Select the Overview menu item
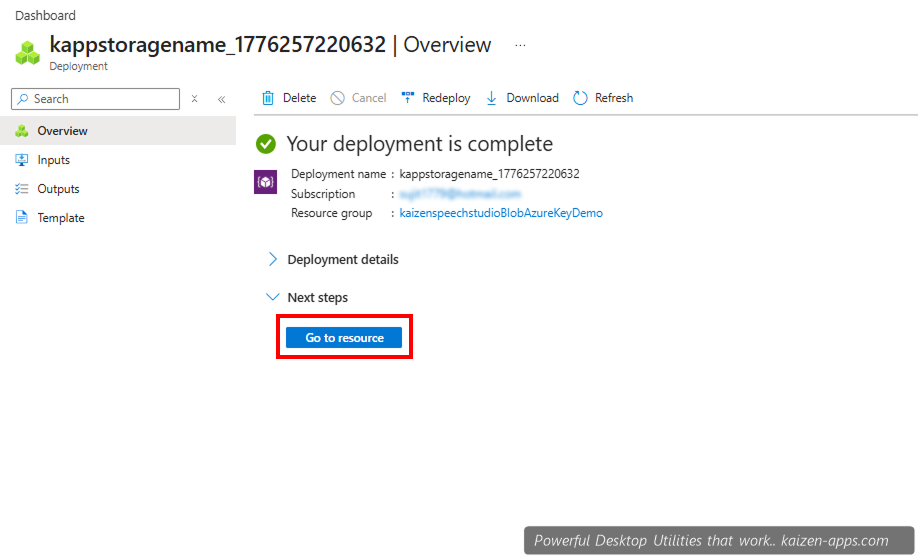 point(118,131)
